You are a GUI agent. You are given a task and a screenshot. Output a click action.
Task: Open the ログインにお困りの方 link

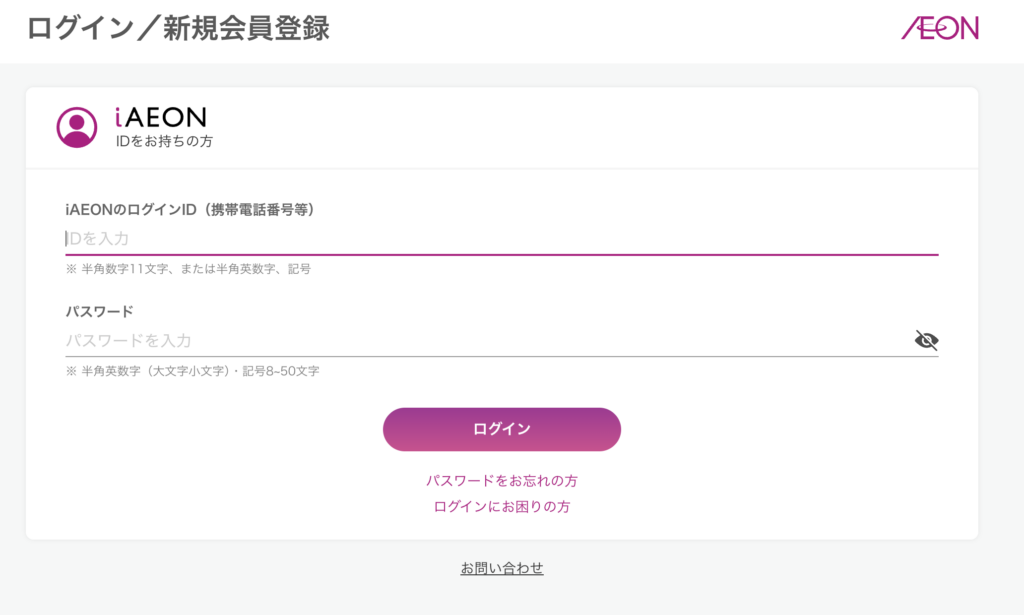[502, 507]
